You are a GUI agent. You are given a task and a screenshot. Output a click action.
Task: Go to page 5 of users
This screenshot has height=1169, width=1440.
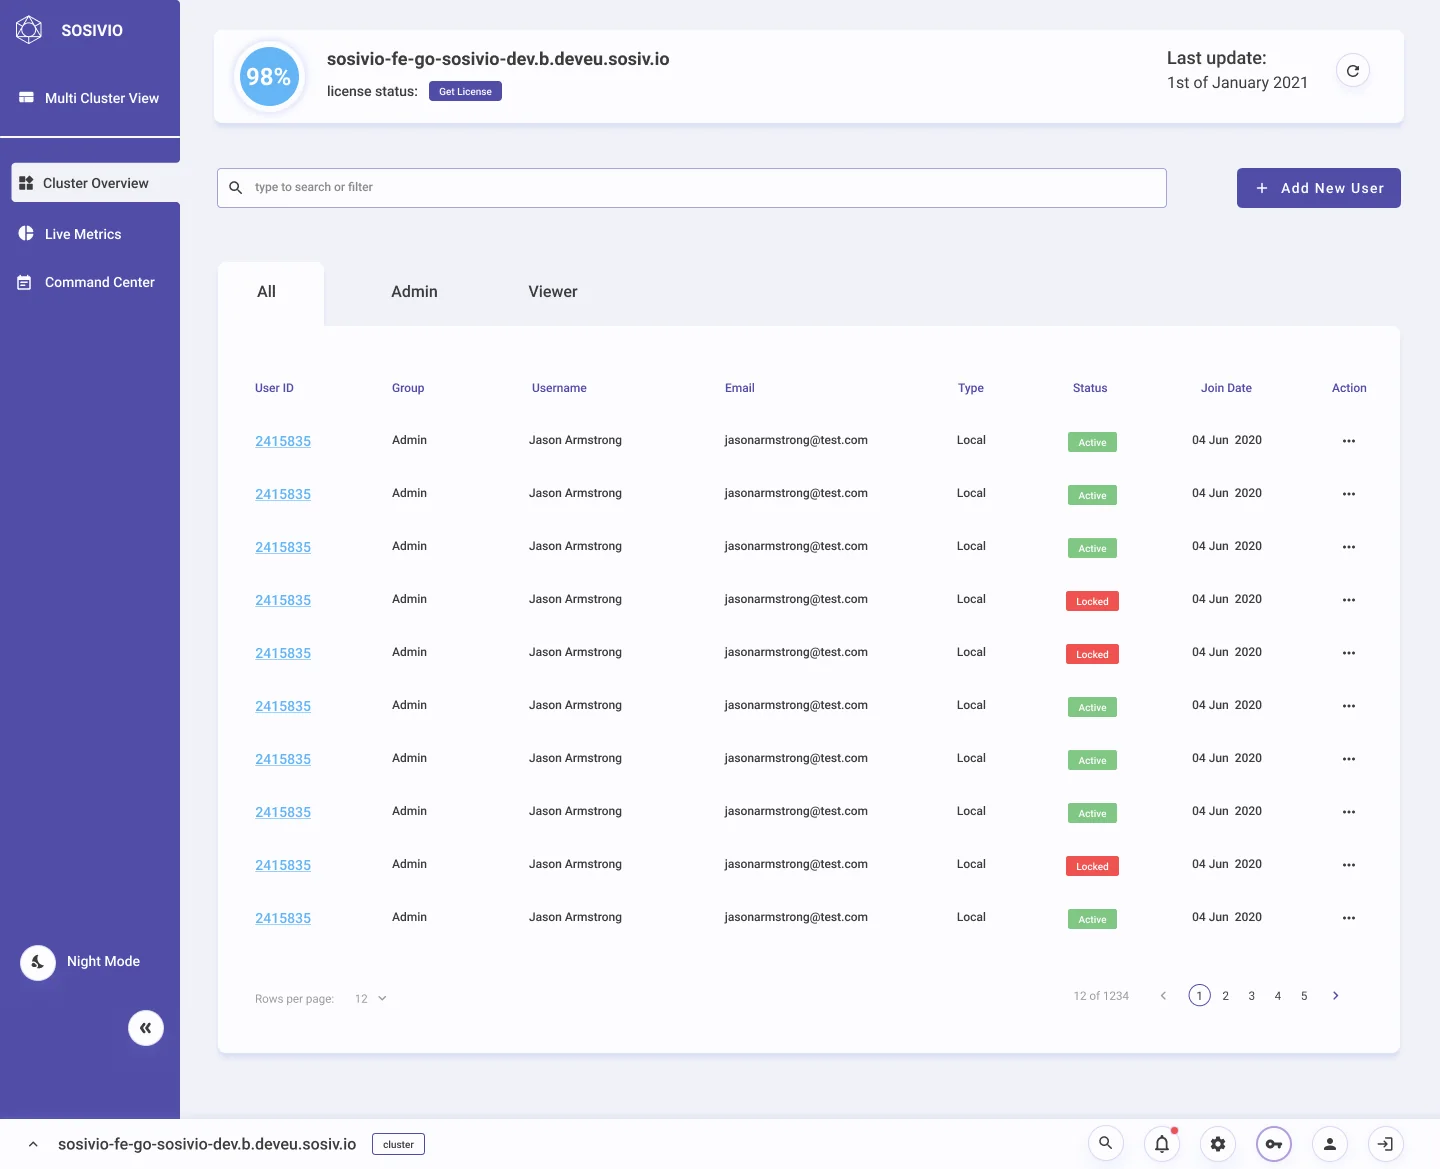1303,996
